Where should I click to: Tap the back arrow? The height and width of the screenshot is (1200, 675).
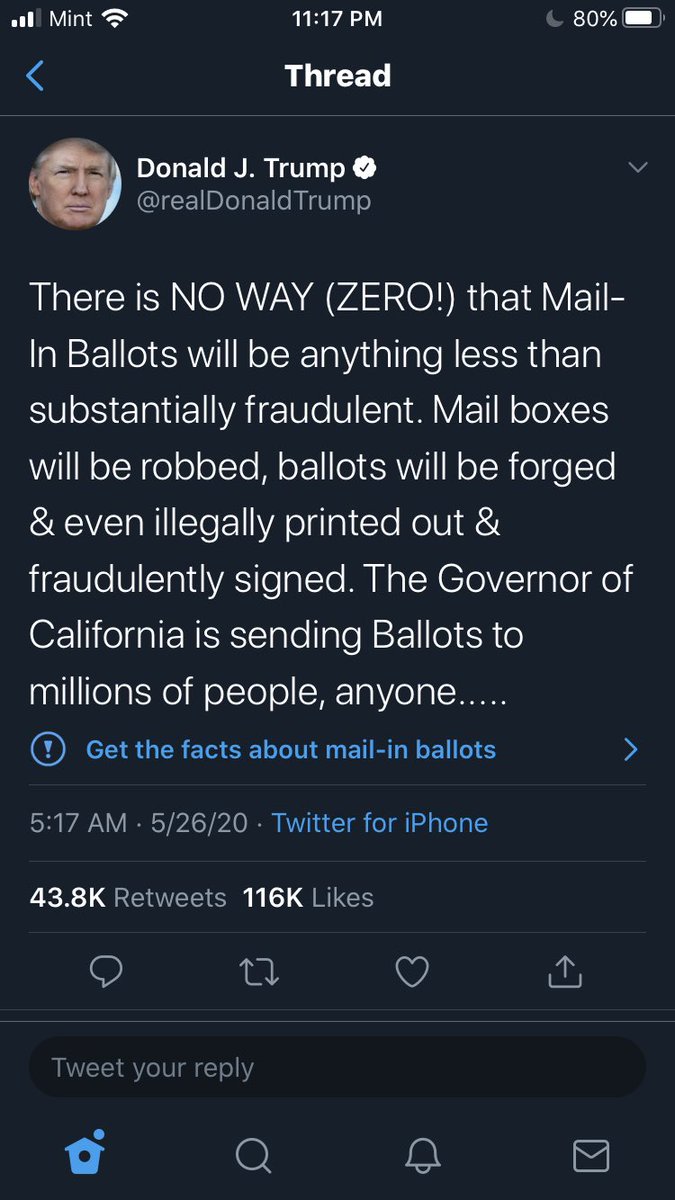coord(35,76)
